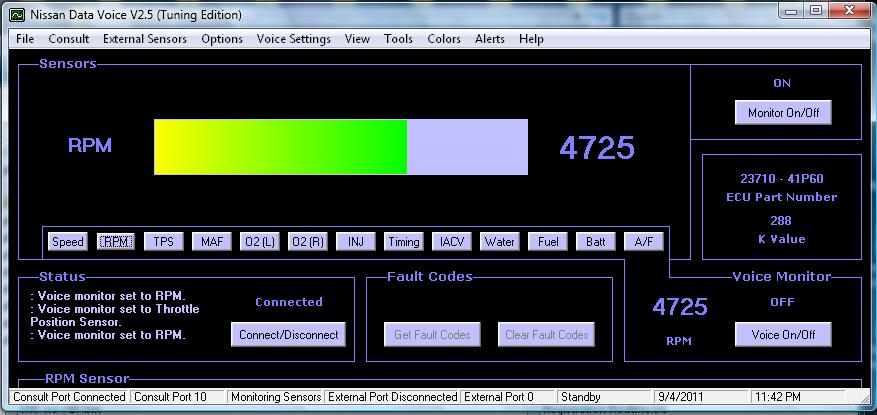Click the Clear Fault Codes button

(546, 334)
